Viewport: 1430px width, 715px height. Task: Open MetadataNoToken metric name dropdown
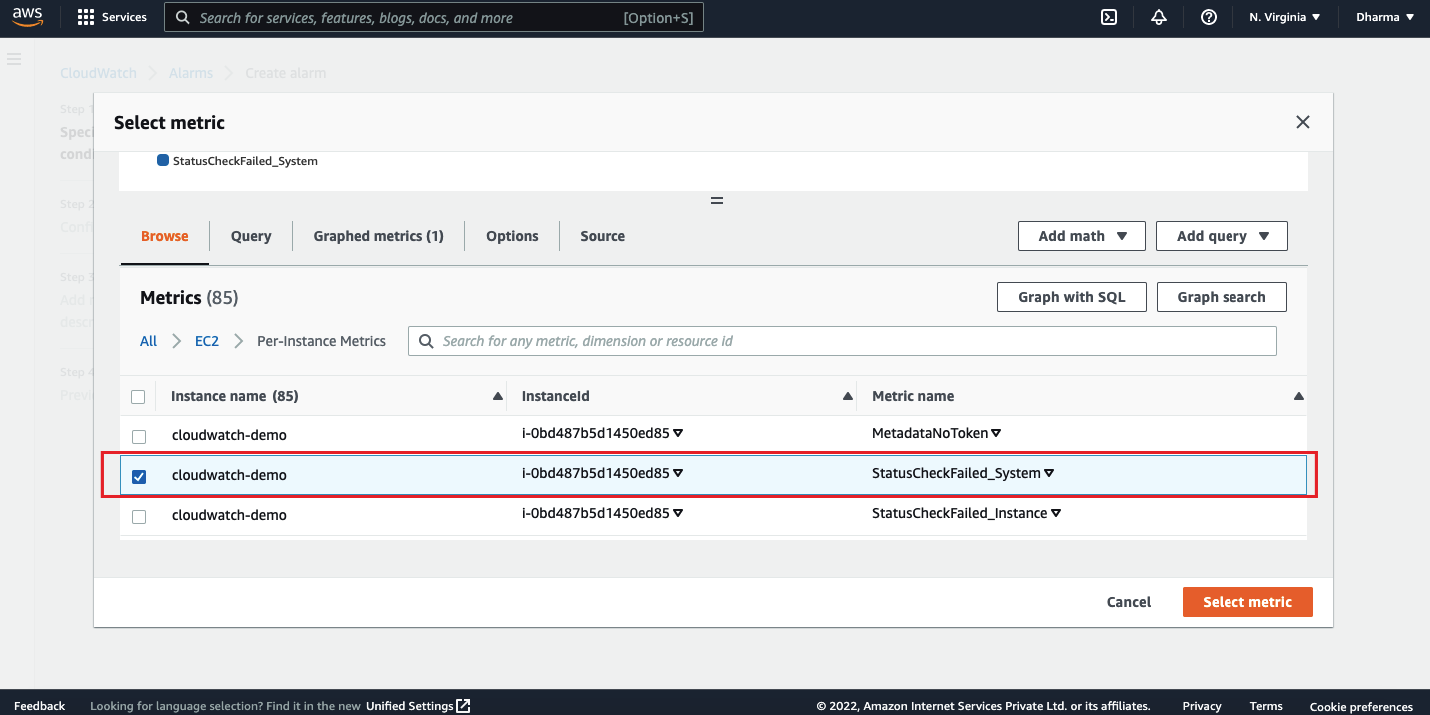coord(996,433)
